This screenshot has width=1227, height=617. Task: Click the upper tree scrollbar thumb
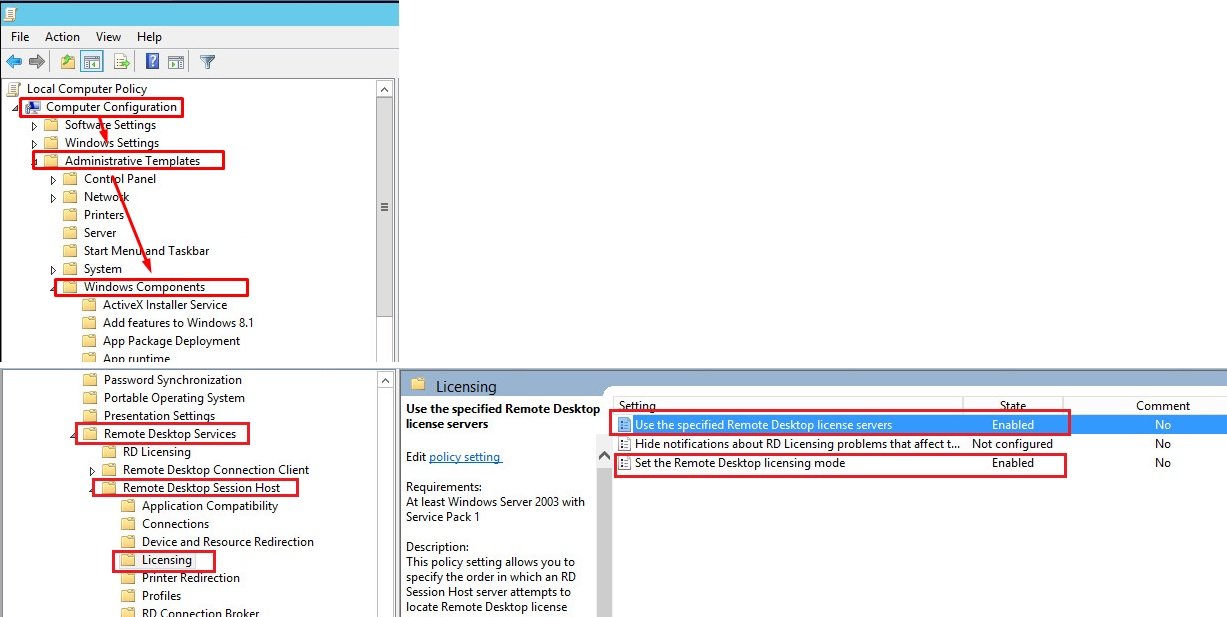click(x=385, y=207)
